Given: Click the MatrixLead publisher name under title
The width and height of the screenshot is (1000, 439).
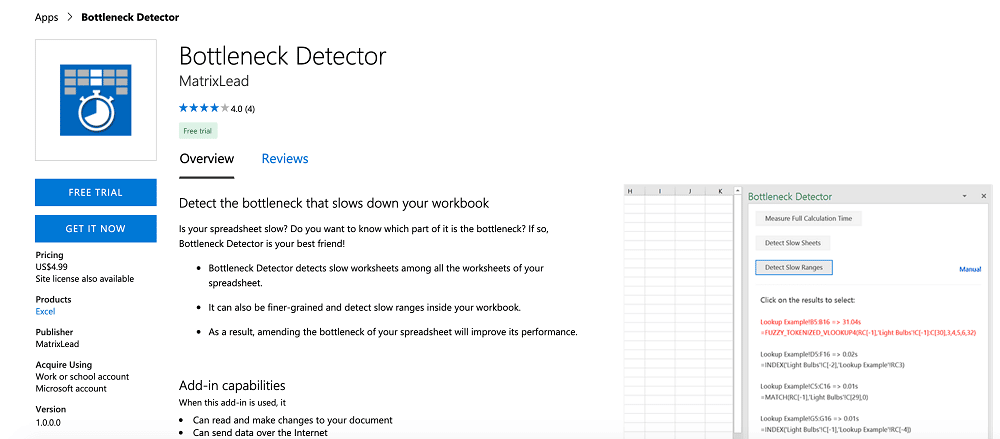Looking at the screenshot, I should tap(214, 82).
